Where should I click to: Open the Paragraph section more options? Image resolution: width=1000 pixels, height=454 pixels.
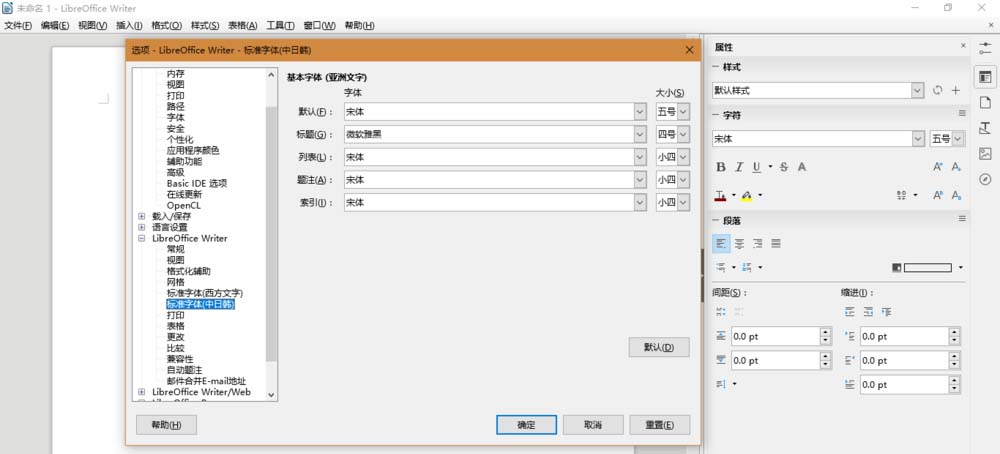pos(962,219)
